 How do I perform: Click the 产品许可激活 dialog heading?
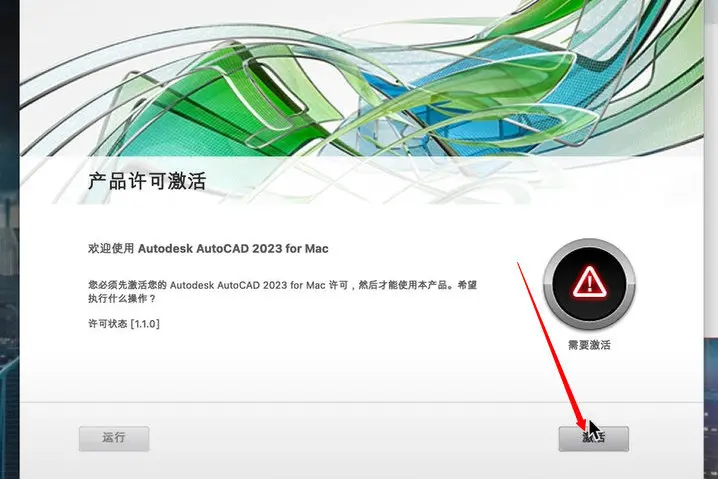(x=147, y=181)
